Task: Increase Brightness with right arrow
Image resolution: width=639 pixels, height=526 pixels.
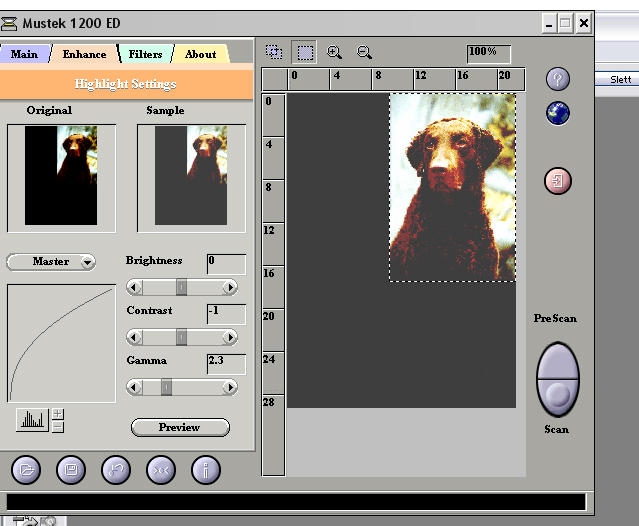Action: coord(230,287)
